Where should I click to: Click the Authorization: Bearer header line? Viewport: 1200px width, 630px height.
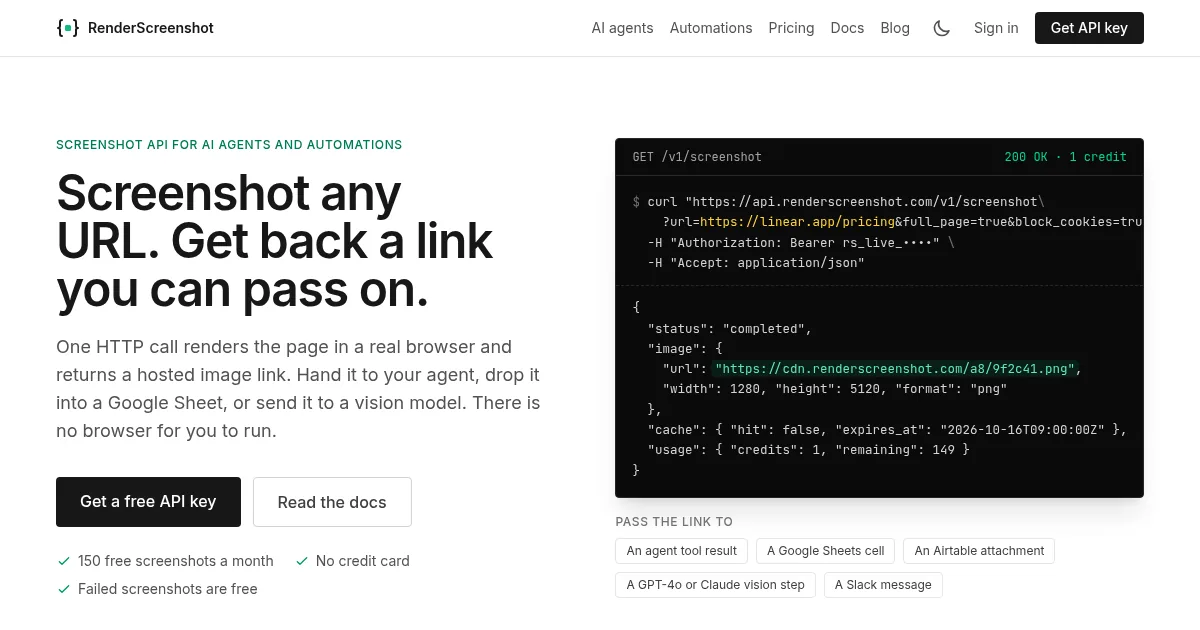[x=801, y=243]
